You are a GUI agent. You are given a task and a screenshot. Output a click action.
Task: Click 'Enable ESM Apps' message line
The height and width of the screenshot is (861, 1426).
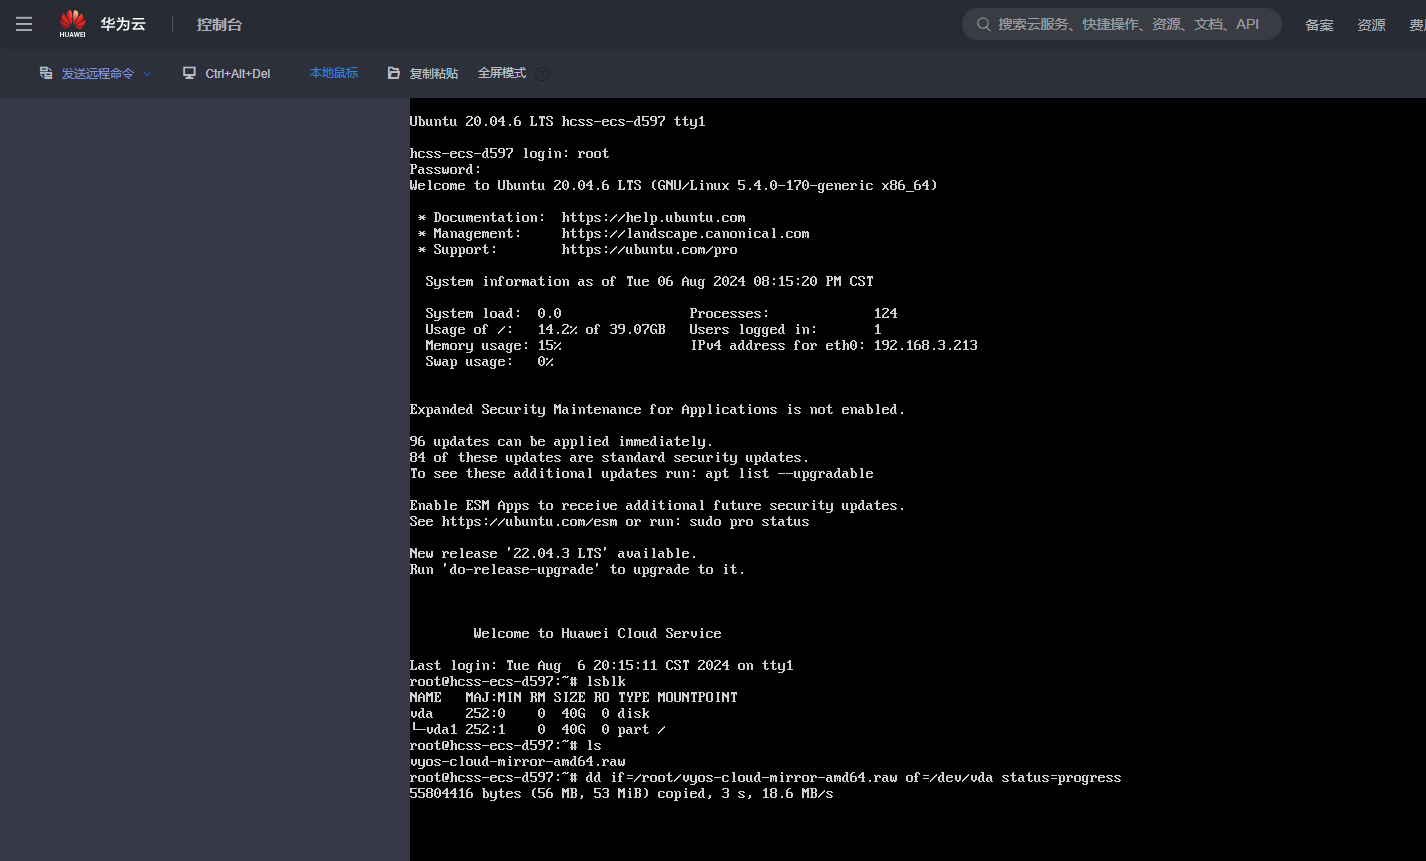coord(657,505)
